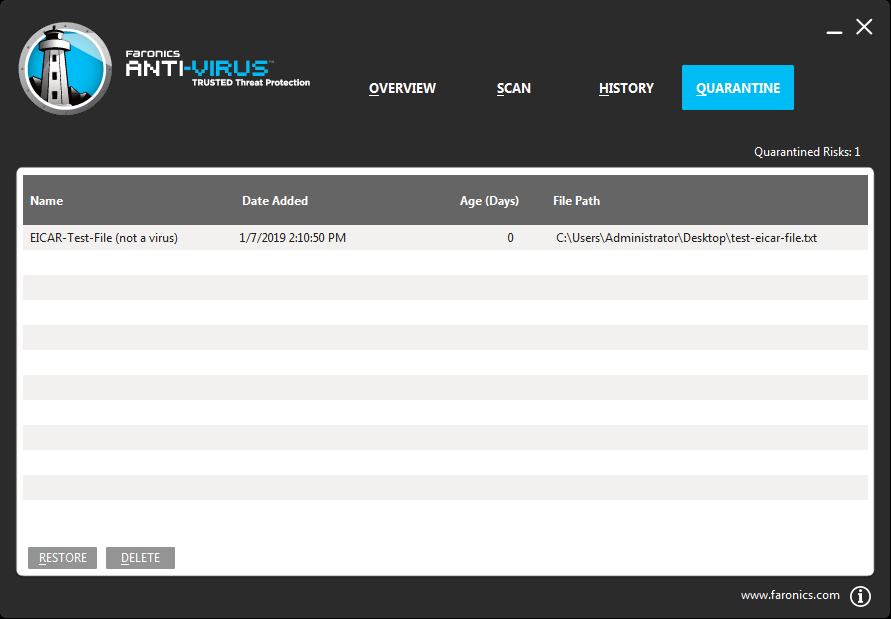
Task: Open the info icon at bottom right
Action: (860, 596)
